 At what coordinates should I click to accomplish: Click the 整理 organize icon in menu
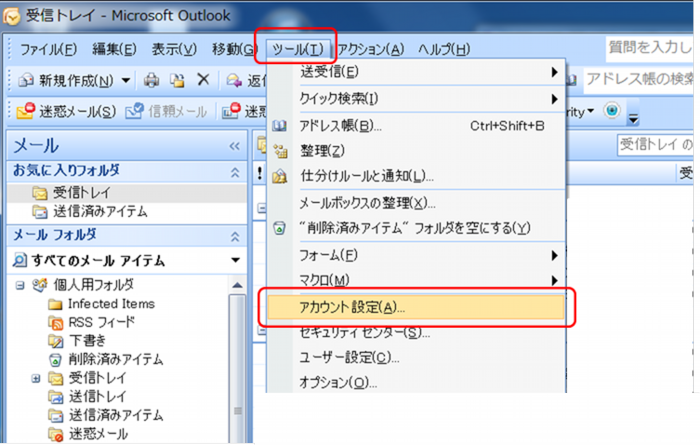(x=280, y=151)
